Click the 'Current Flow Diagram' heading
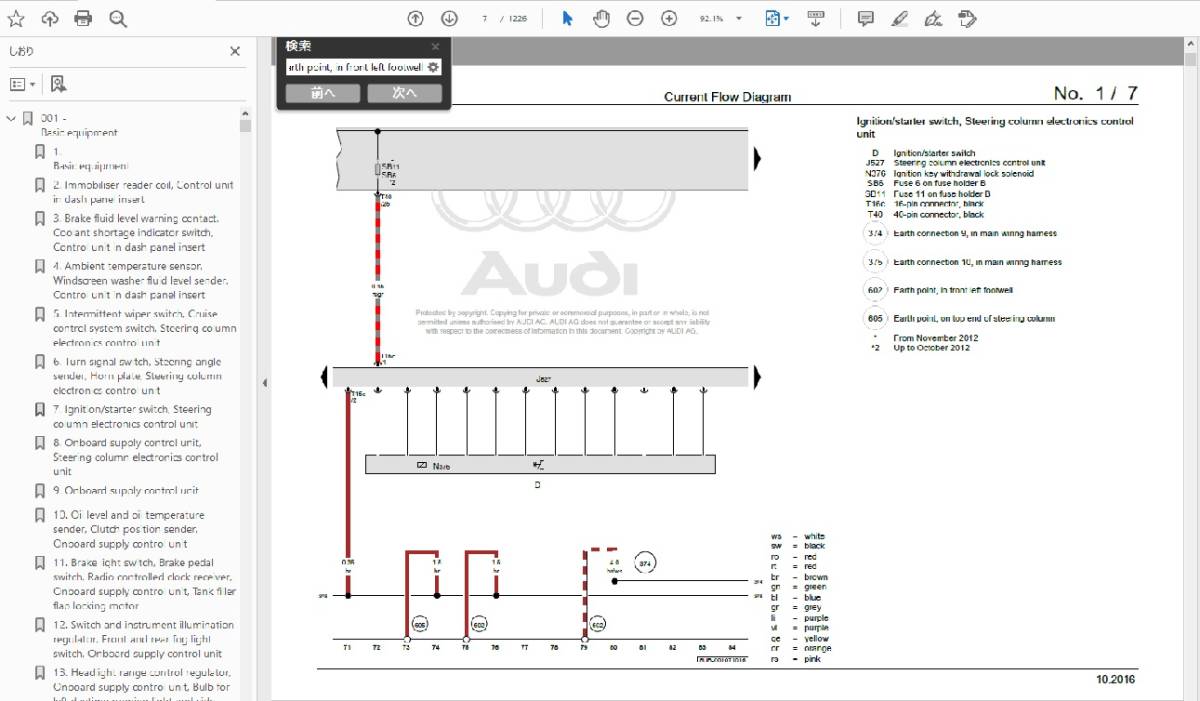This screenshot has height=701, width=1200. tap(727, 97)
